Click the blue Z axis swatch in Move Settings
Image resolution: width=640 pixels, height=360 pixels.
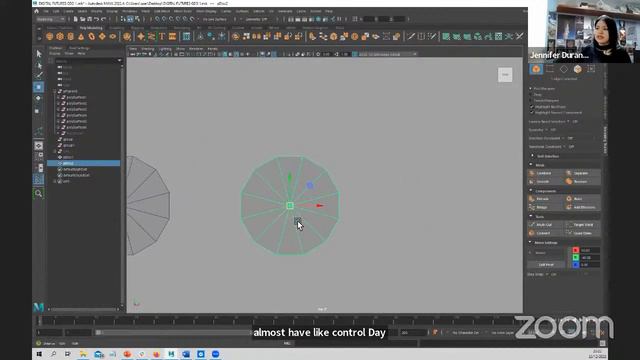point(576,265)
